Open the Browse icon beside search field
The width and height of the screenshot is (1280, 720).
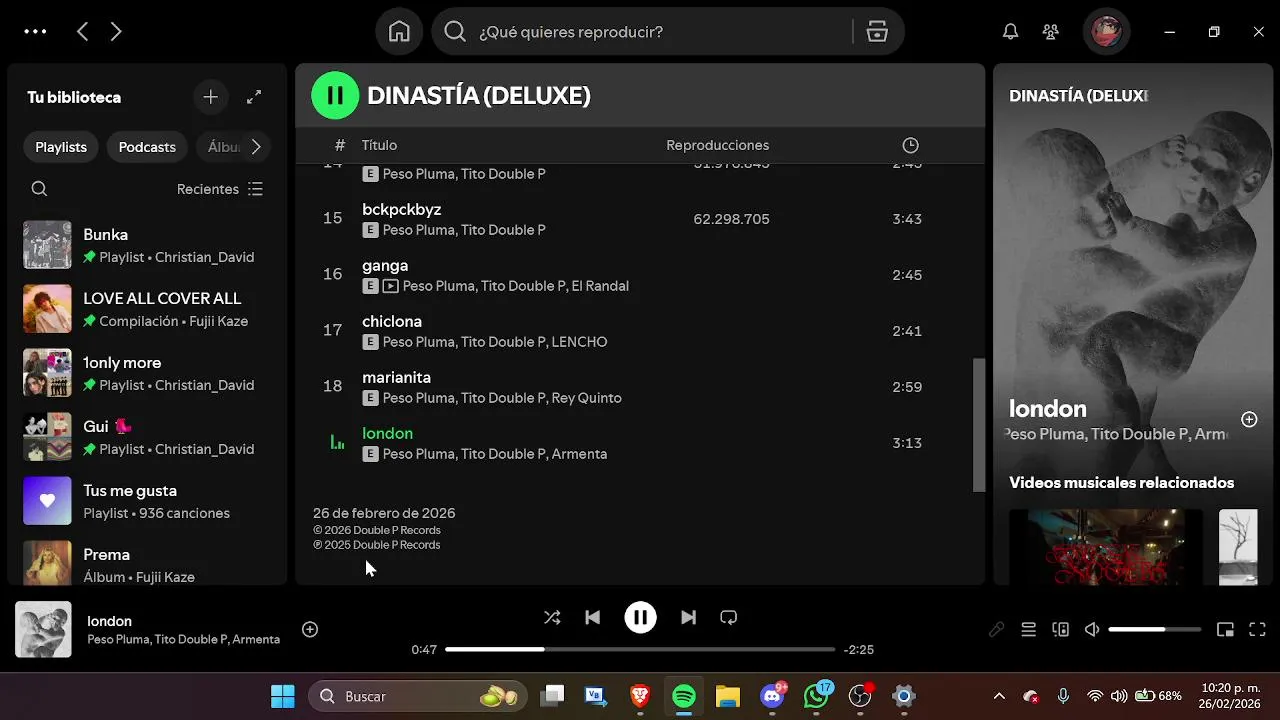pyautogui.click(x=877, y=32)
